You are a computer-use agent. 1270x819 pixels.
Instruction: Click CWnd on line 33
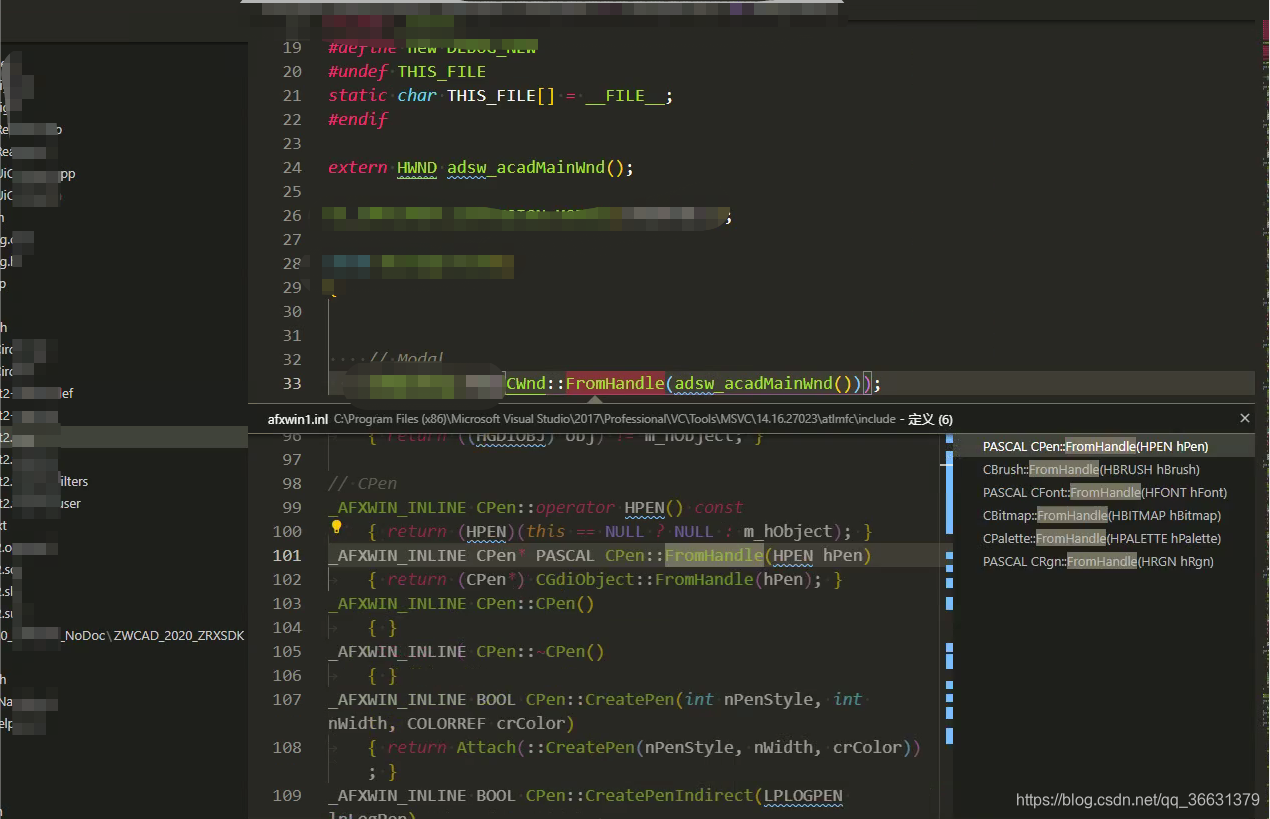(x=526, y=384)
